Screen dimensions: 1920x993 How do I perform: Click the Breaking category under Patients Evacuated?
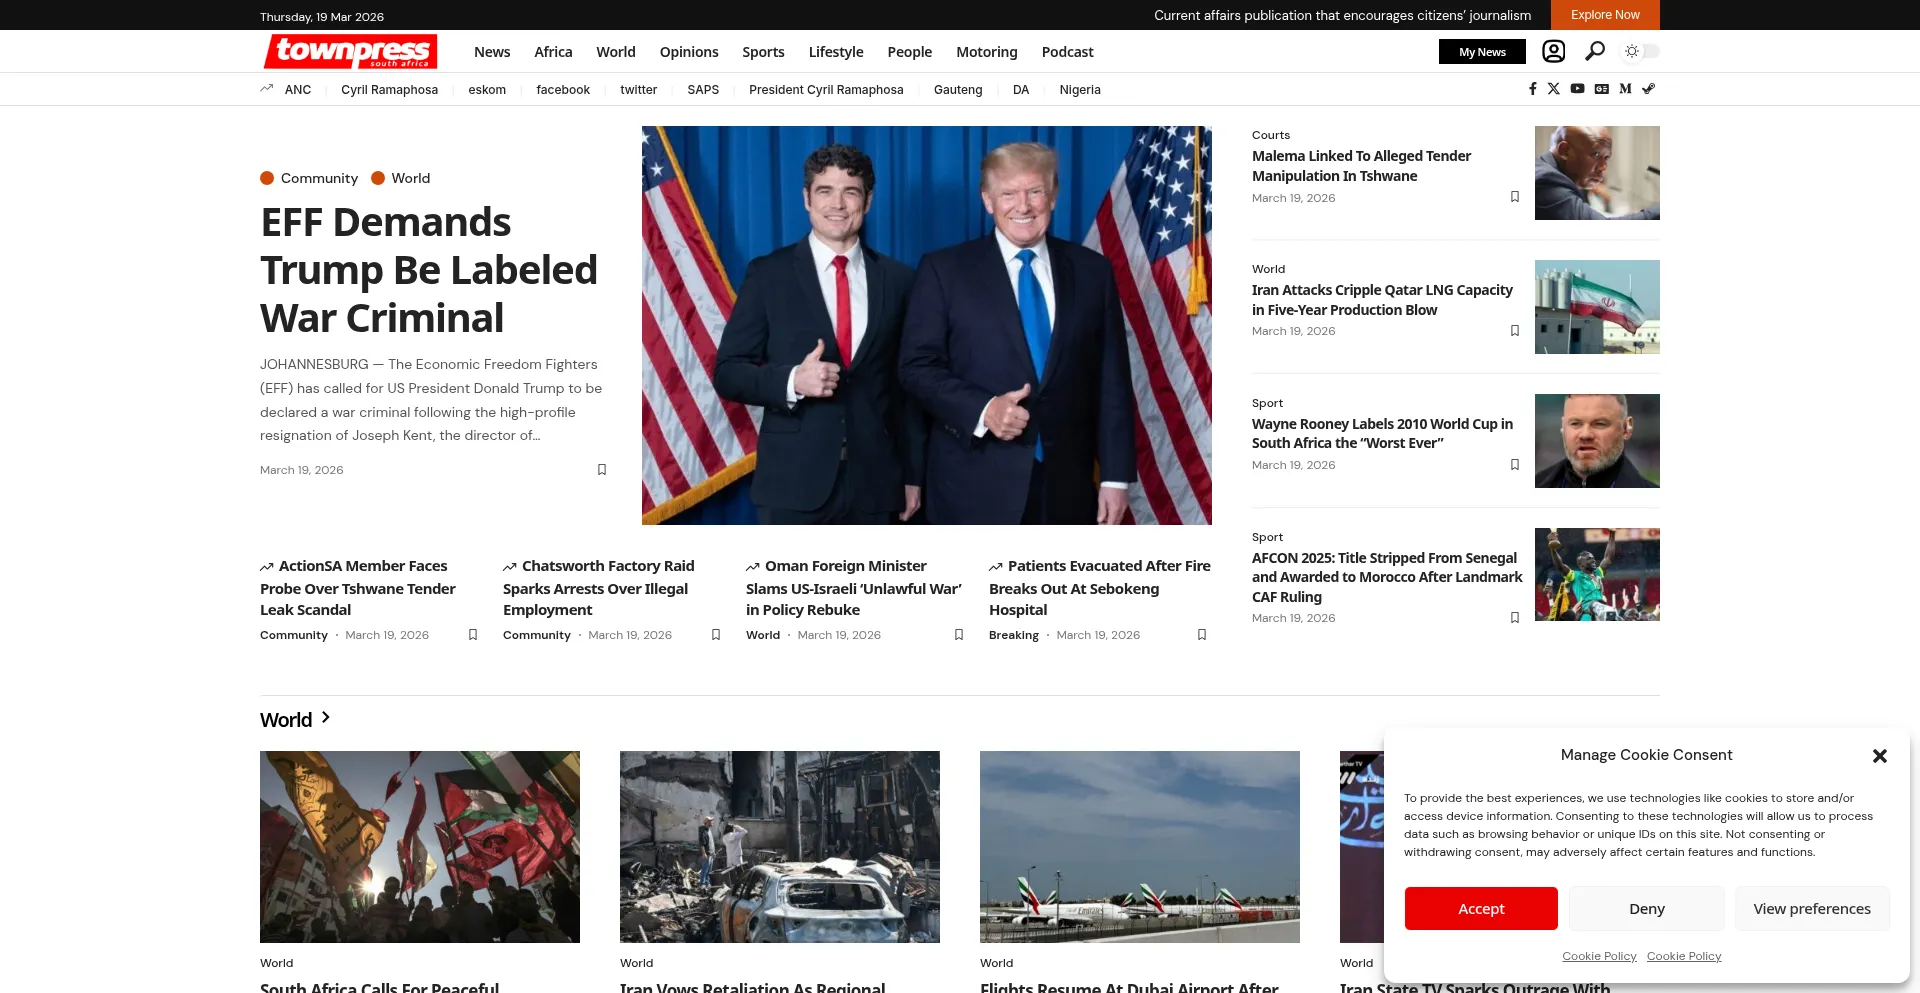1014,635
